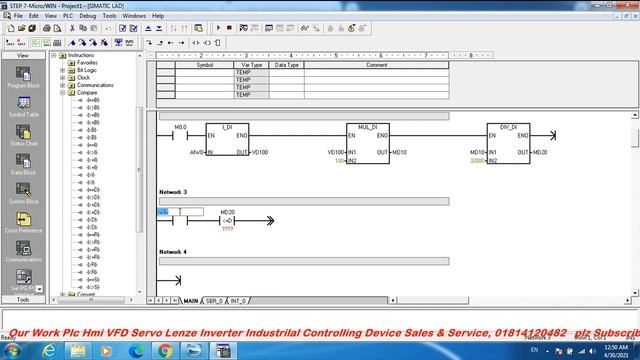
Task: Select the Favorites tree folder
Action: coord(87,63)
